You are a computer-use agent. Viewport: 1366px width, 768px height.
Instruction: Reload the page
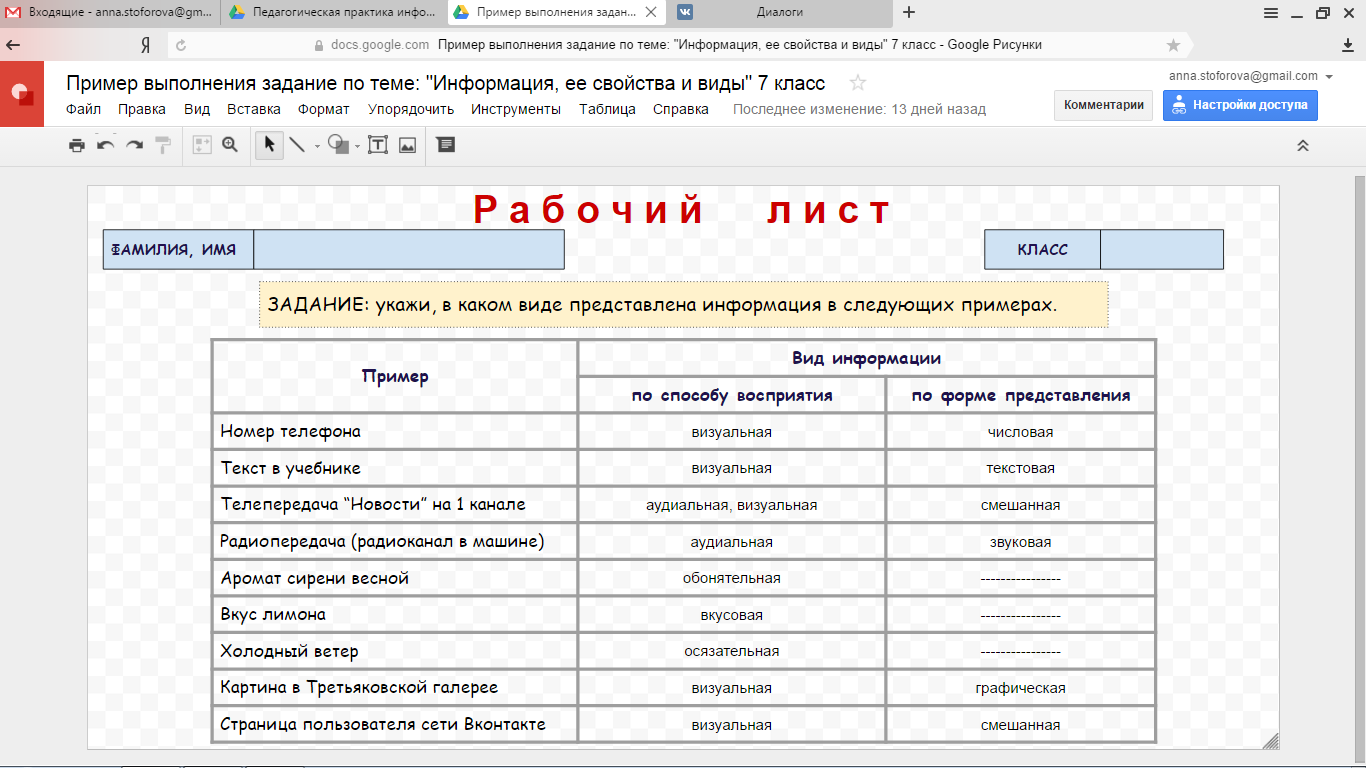pos(180,45)
